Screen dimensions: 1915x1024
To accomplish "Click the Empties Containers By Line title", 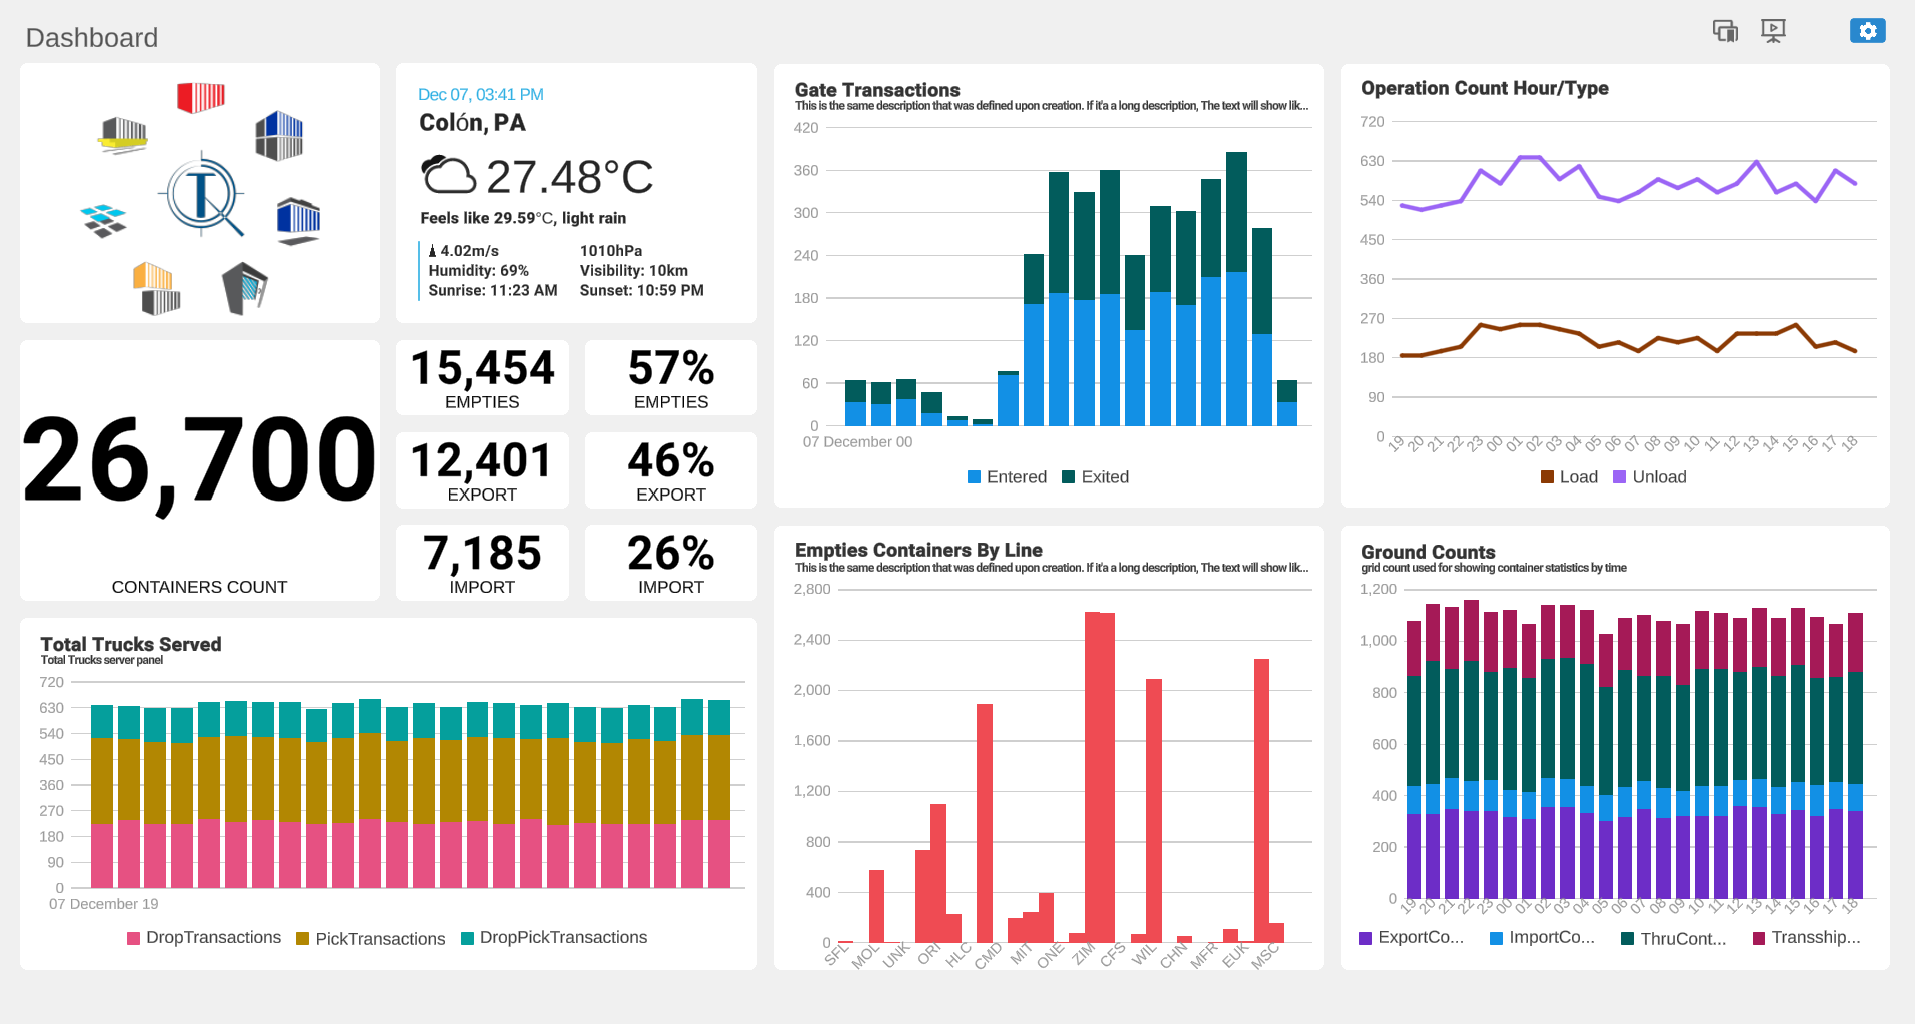I will [x=918, y=550].
